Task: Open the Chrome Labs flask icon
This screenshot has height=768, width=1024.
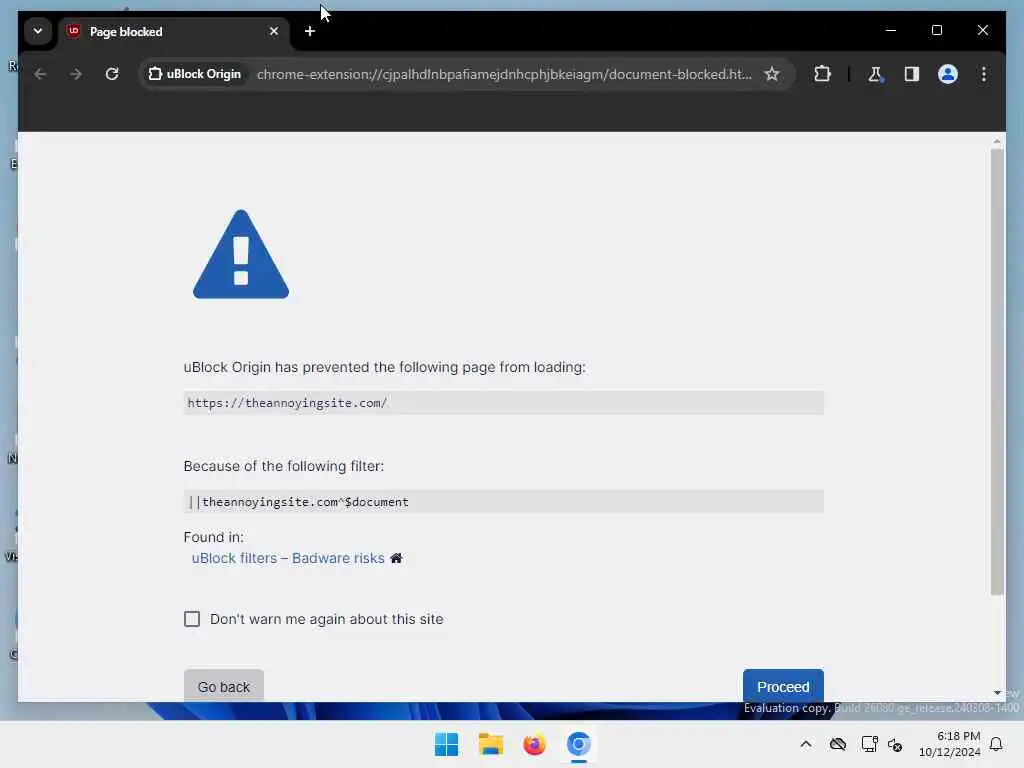Action: (875, 74)
